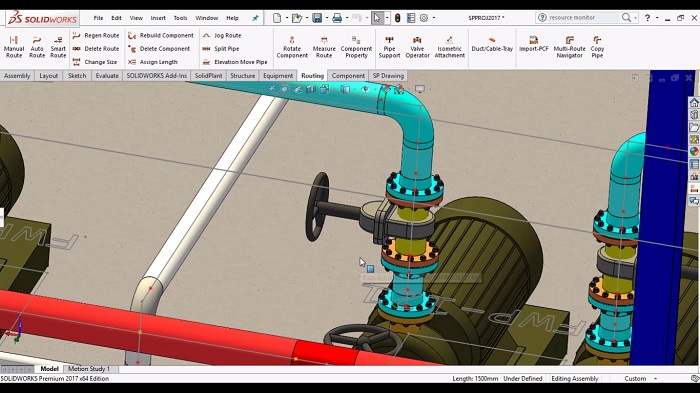Select the Manual Route tool

[x=14, y=47]
